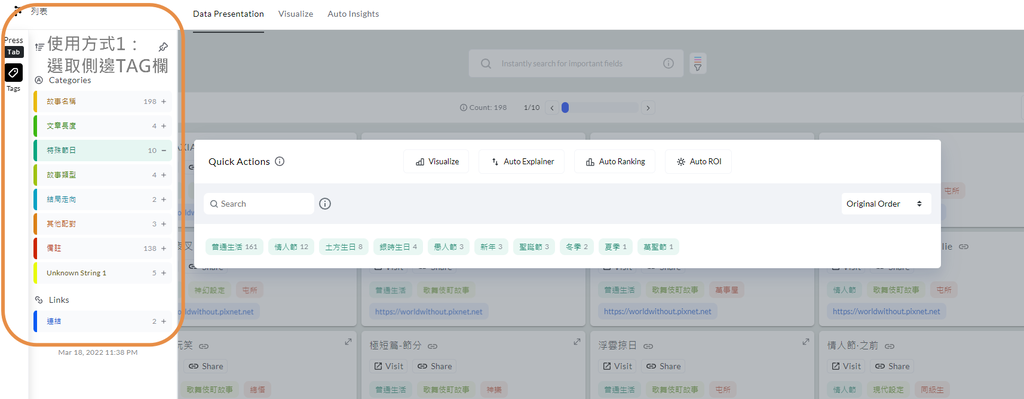Select the 聖誕節 3 tag chip
The width and height of the screenshot is (1024, 399).
click(x=534, y=247)
